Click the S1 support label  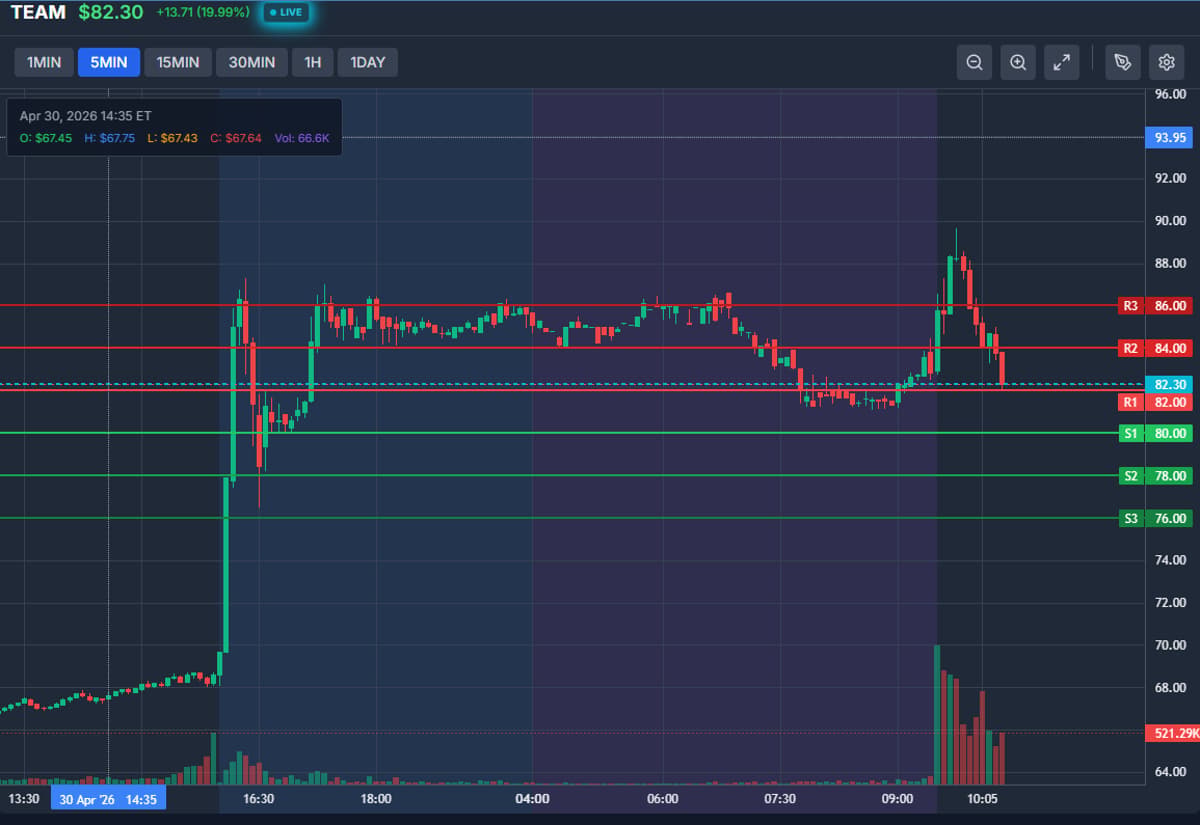tap(1131, 433)
